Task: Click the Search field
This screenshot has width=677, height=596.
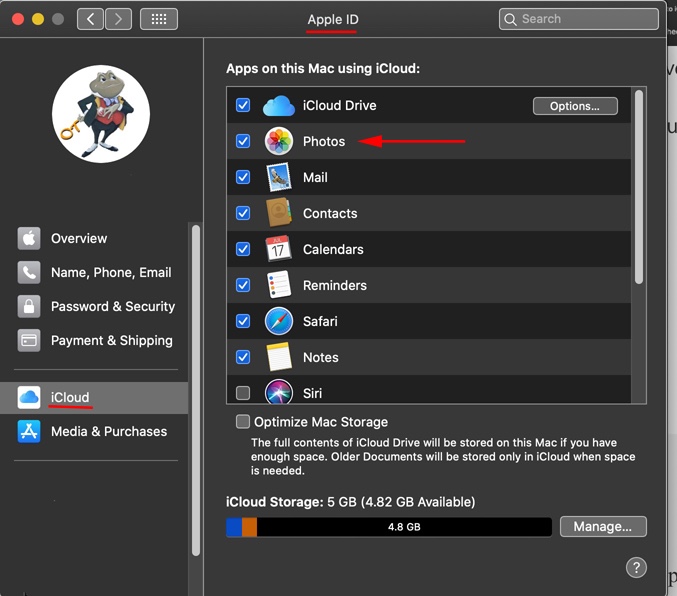Action: [x=579, y=19]
